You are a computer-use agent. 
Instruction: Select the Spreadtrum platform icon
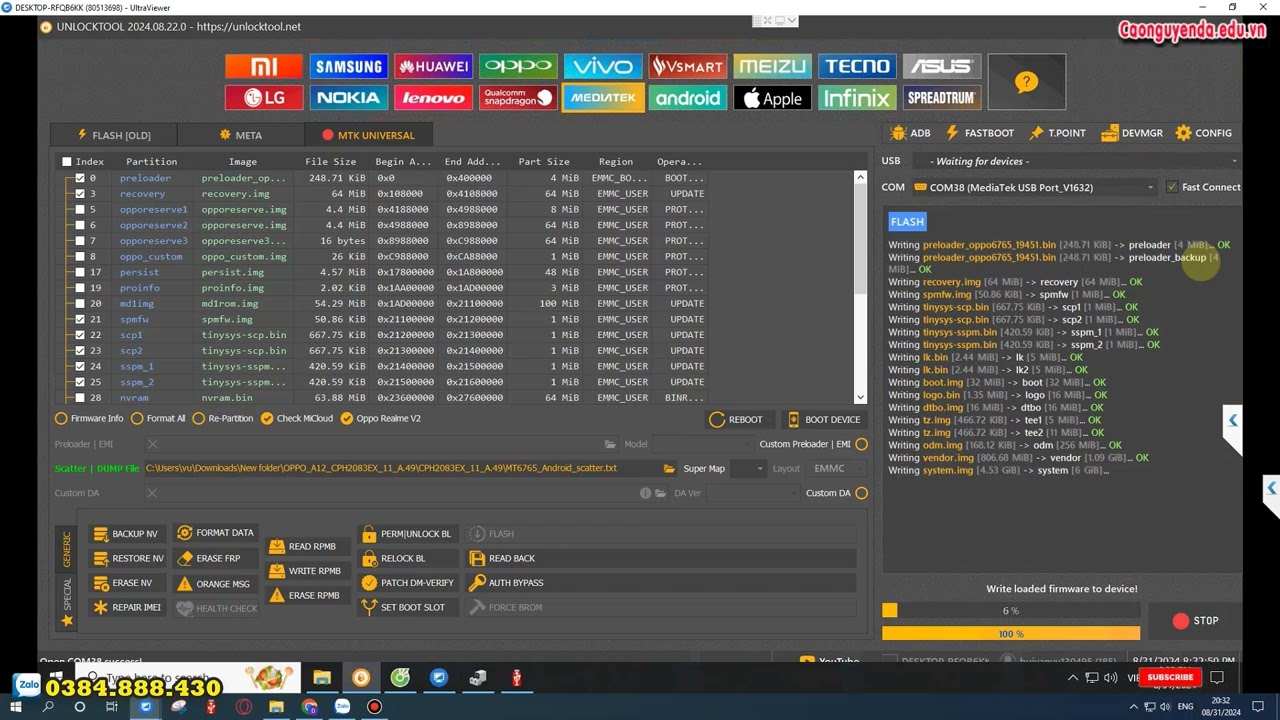pos(942,97)
